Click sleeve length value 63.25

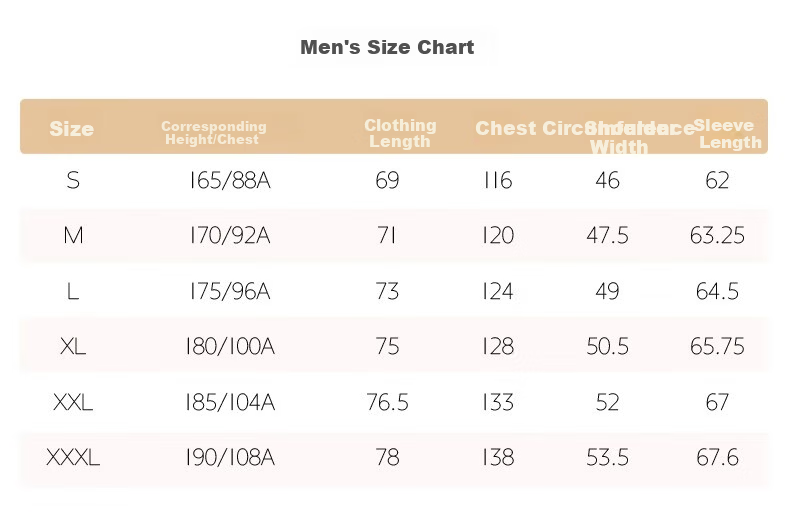717,235
